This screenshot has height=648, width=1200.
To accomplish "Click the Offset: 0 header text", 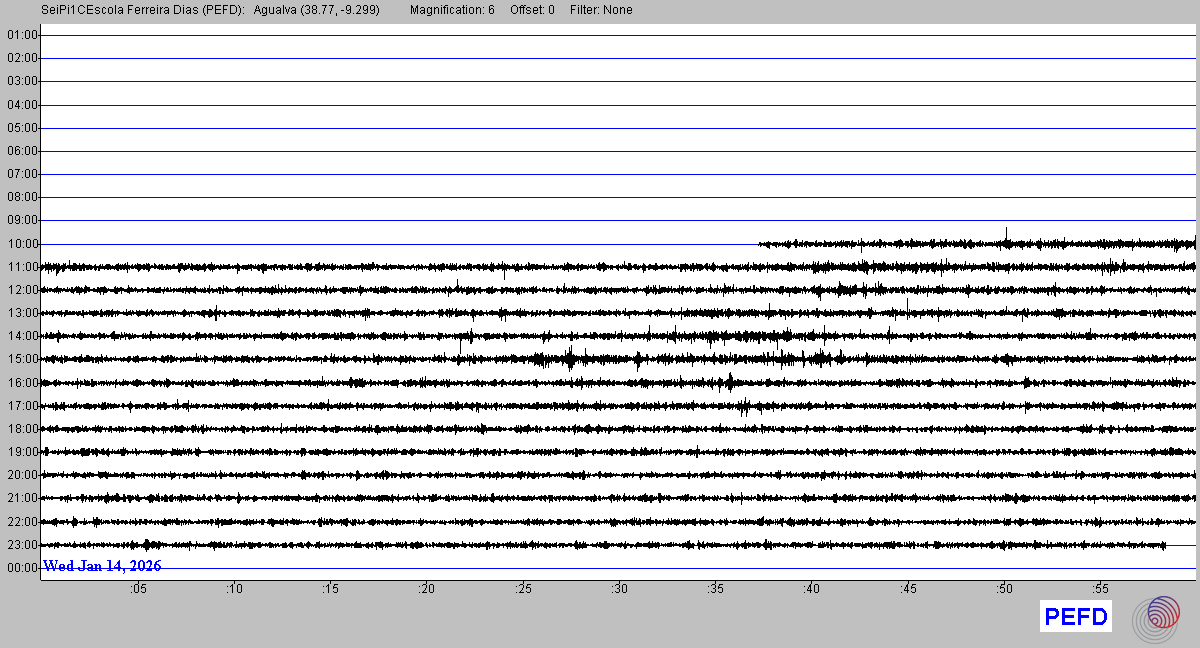I will click(532, 10).
